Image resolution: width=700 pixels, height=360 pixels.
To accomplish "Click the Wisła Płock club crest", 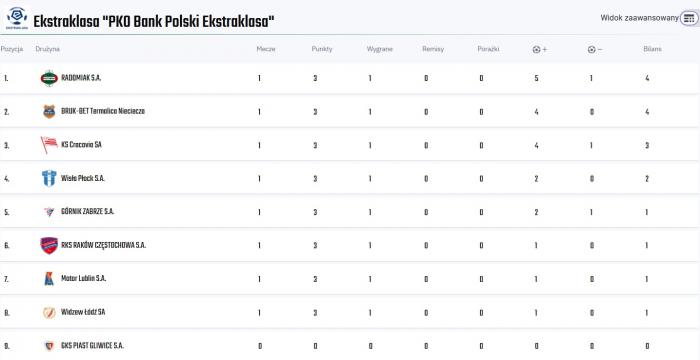I will (x=49, y=178).
